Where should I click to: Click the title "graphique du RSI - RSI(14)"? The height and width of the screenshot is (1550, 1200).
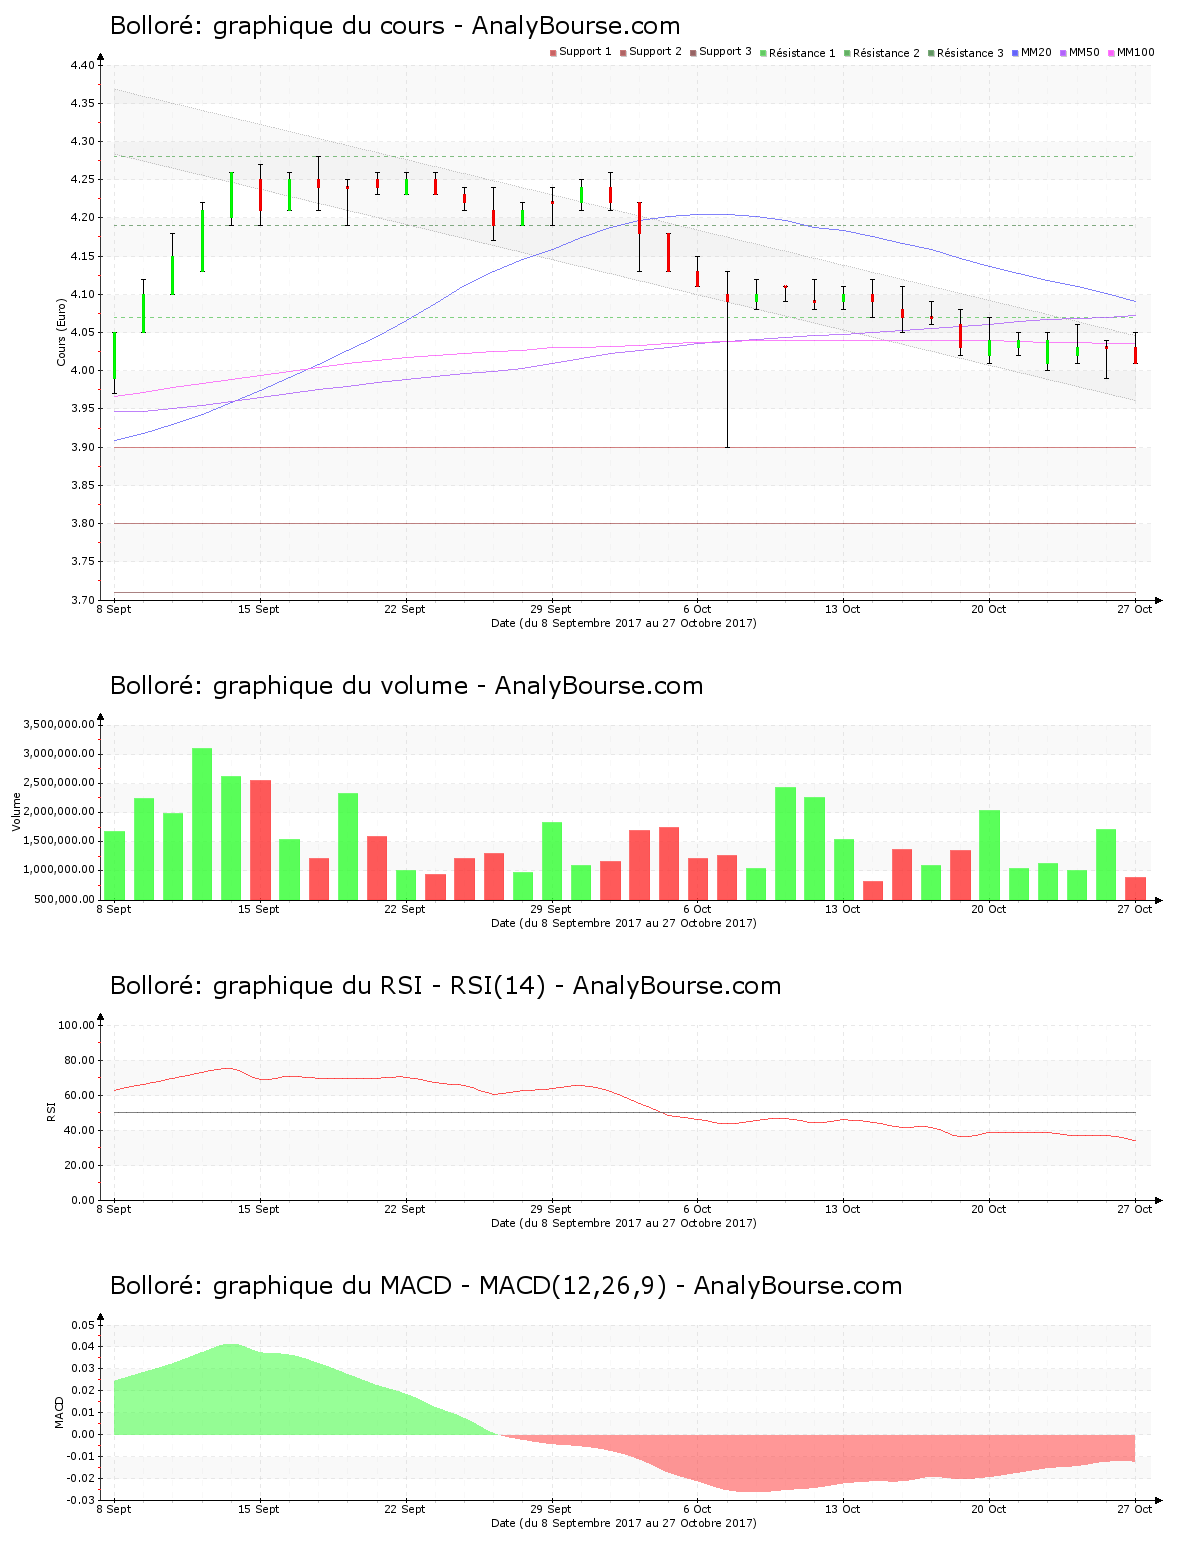(379, 986)
